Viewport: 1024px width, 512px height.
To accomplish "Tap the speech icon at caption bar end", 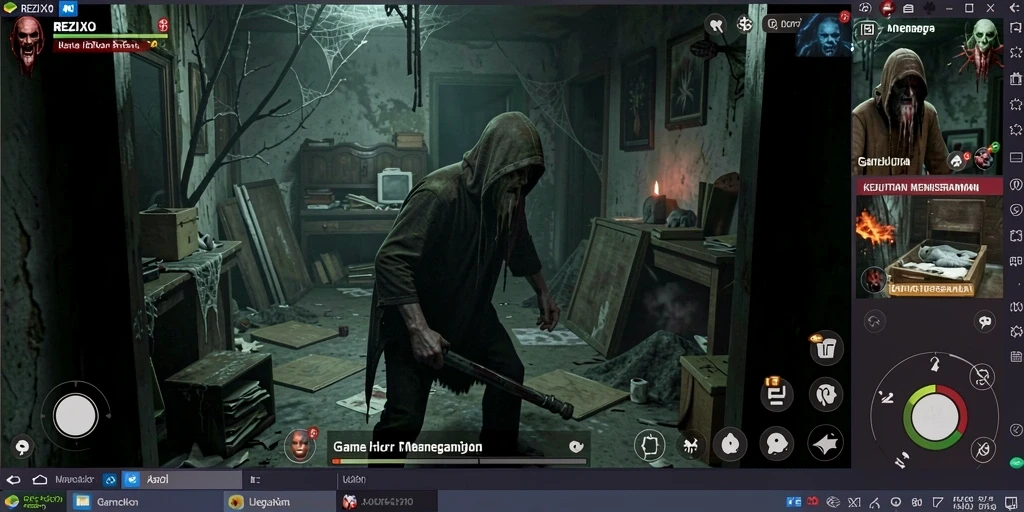I will 575,447.
